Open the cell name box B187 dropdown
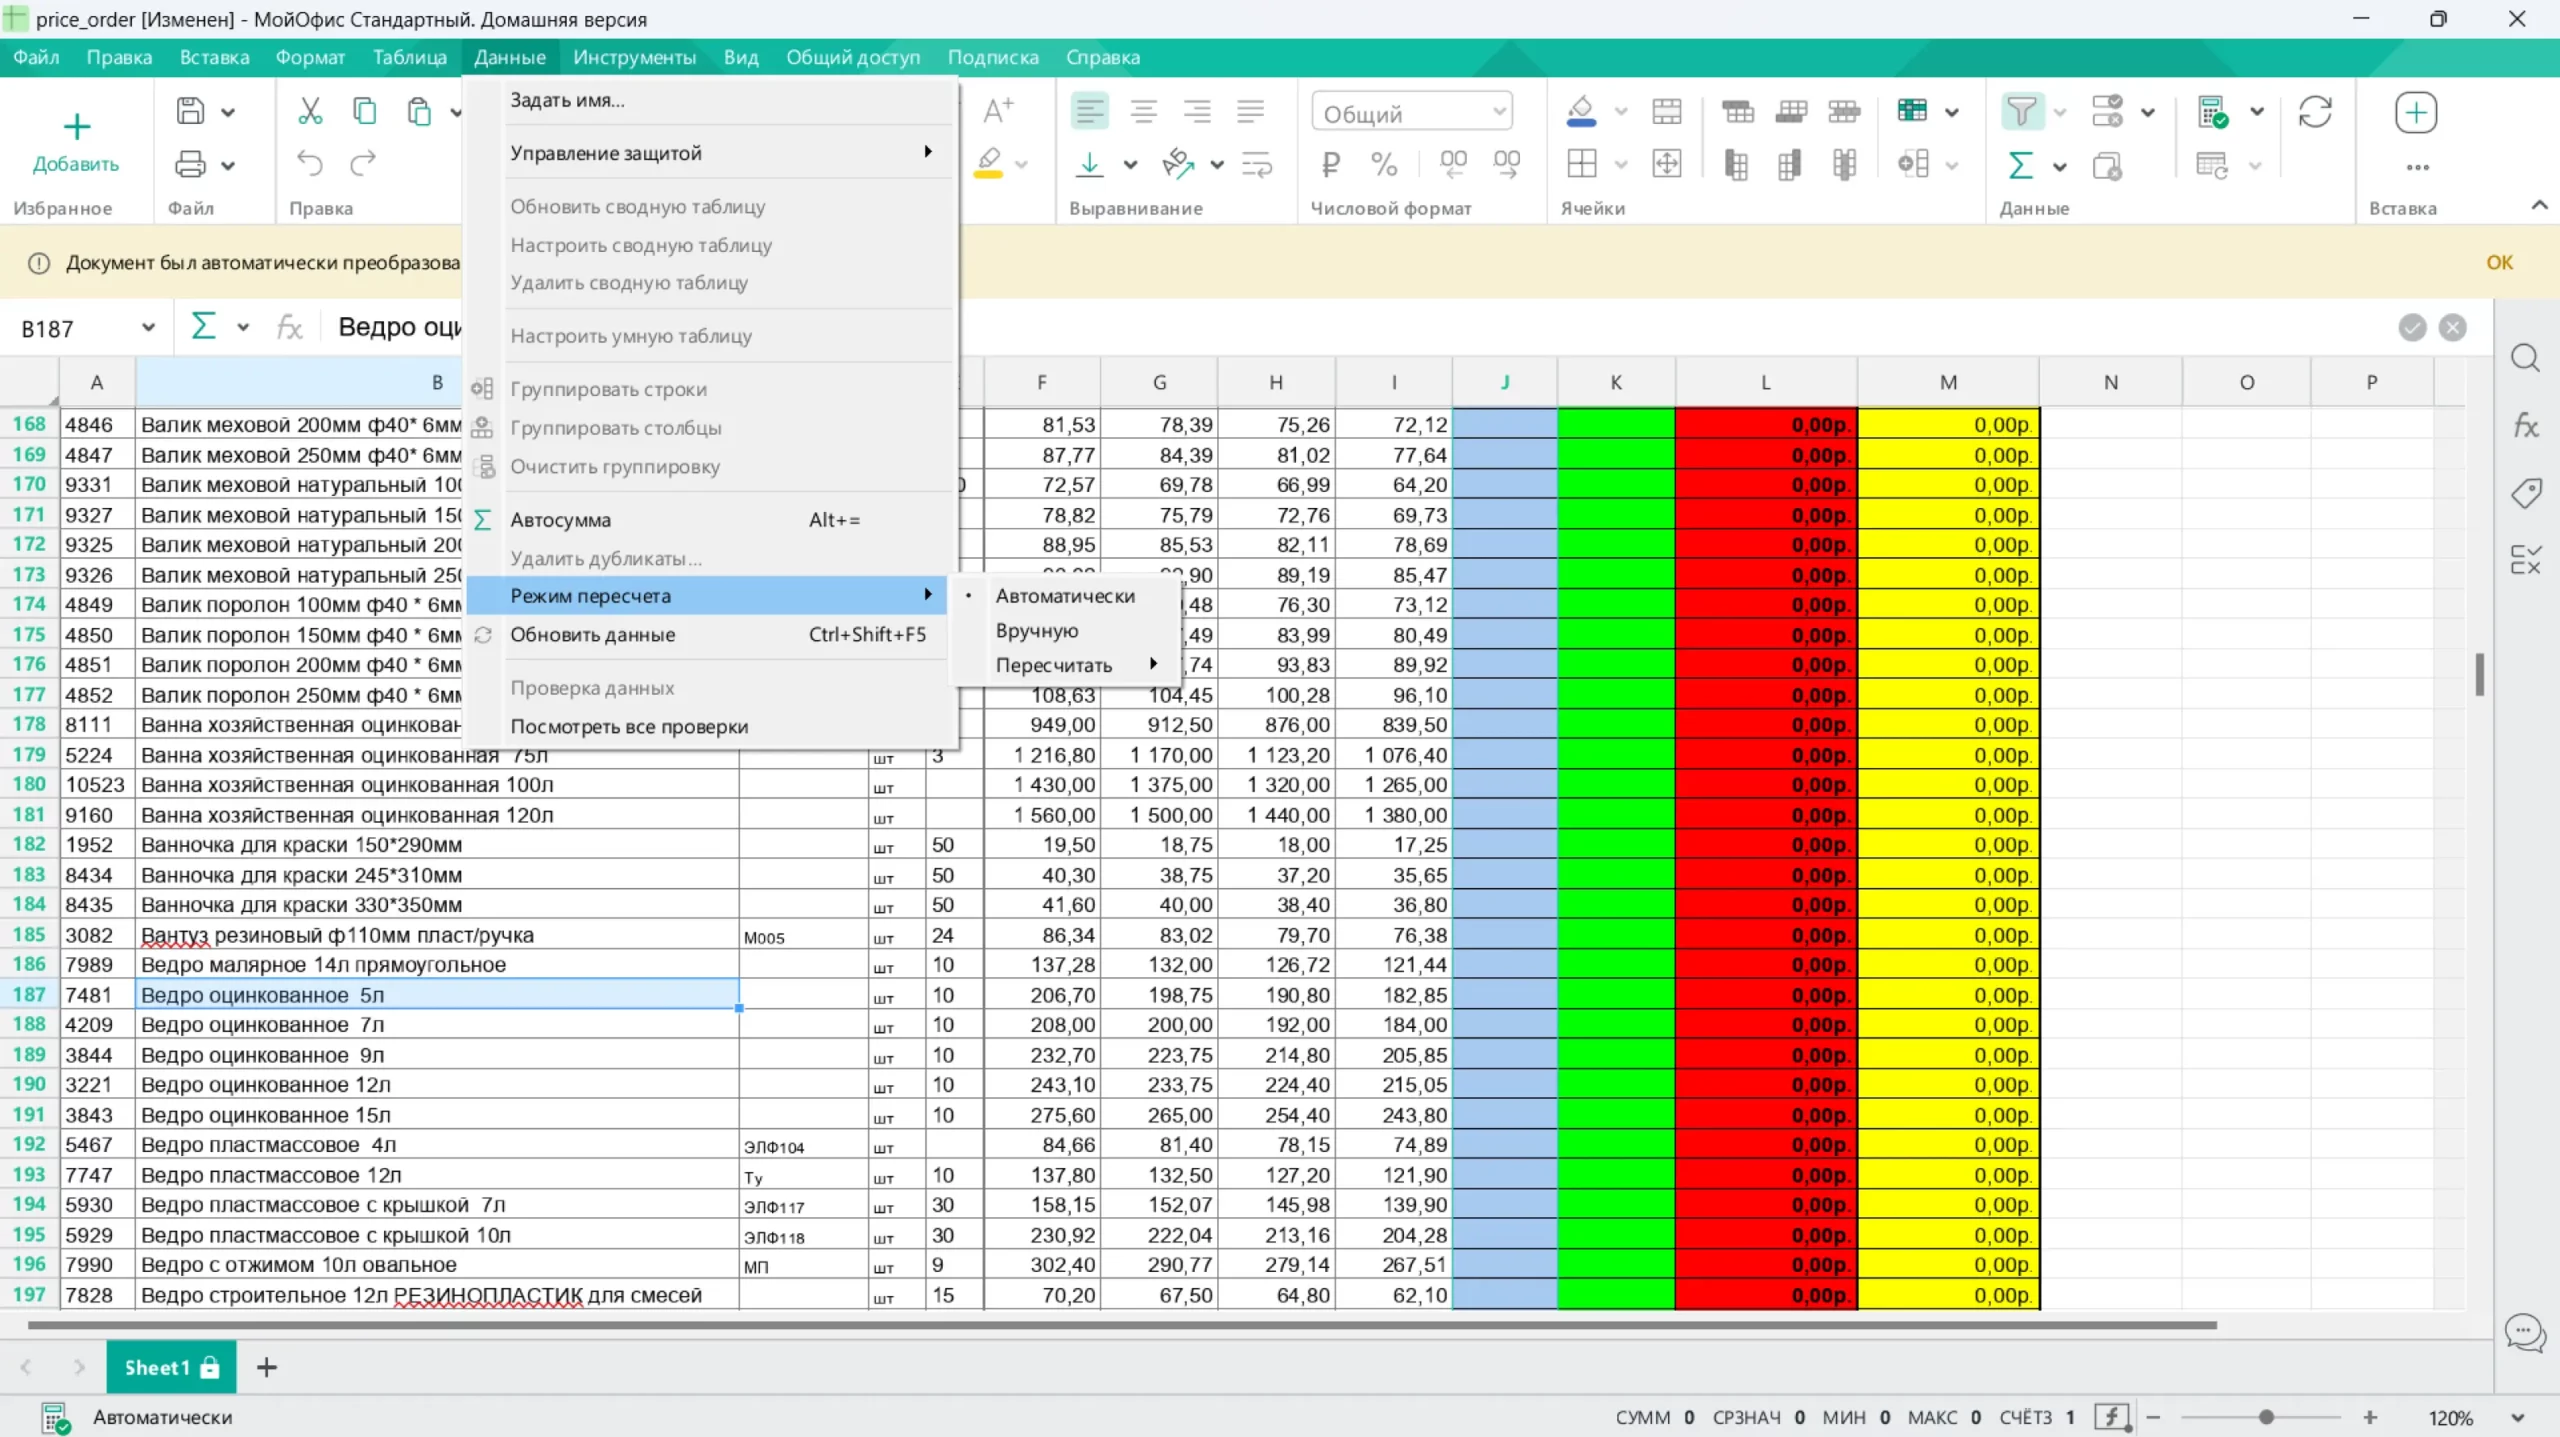The image size is (2560, 1437). 148,328
